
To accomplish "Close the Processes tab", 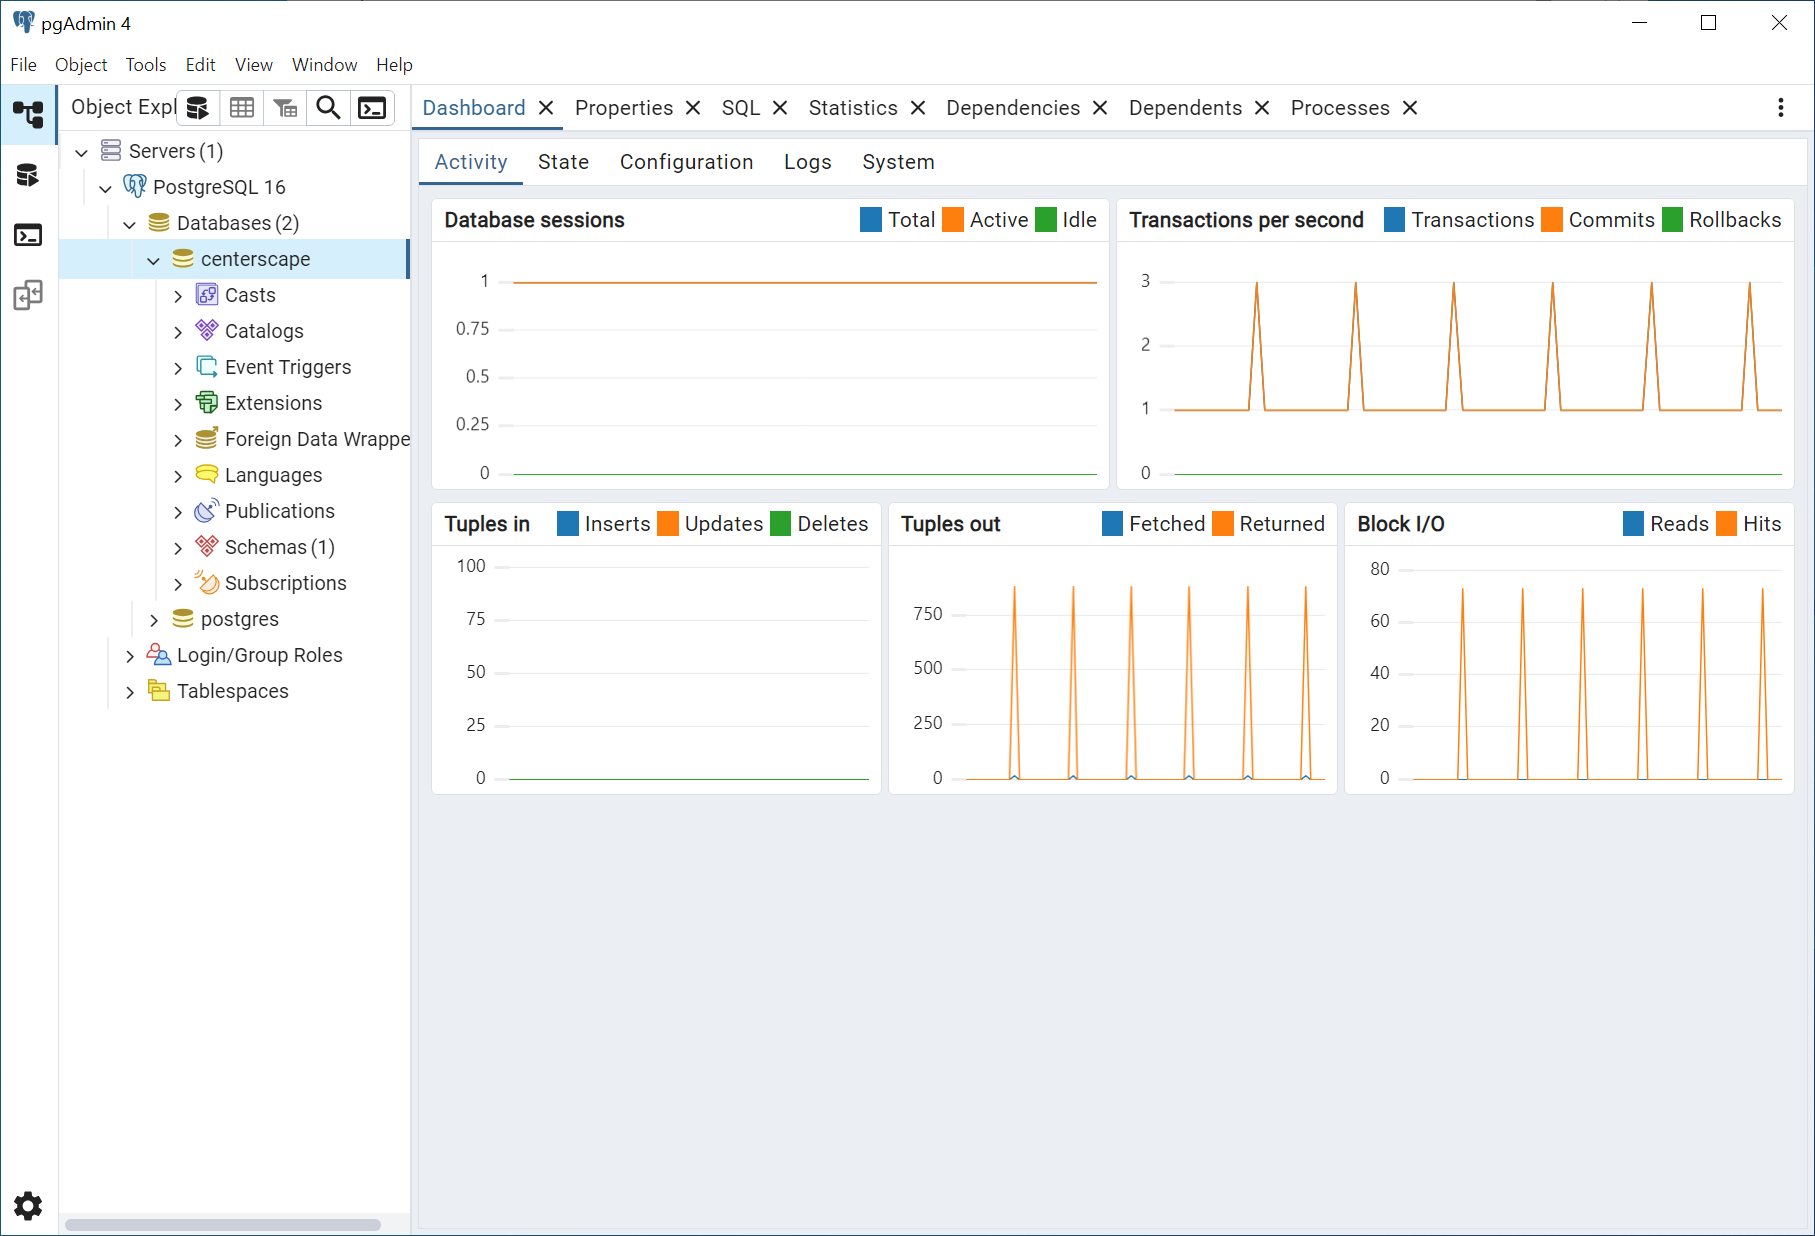I will click(x=1410, y=108).
